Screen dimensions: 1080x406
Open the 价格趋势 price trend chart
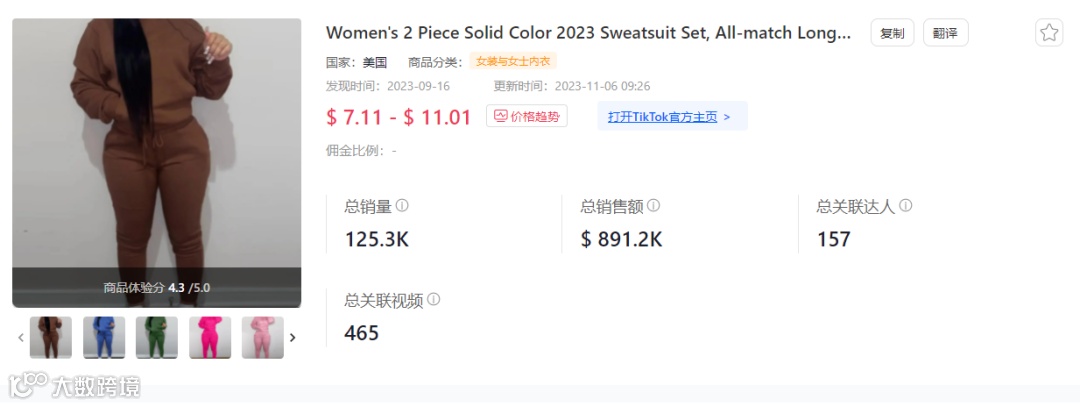(527, 116)
